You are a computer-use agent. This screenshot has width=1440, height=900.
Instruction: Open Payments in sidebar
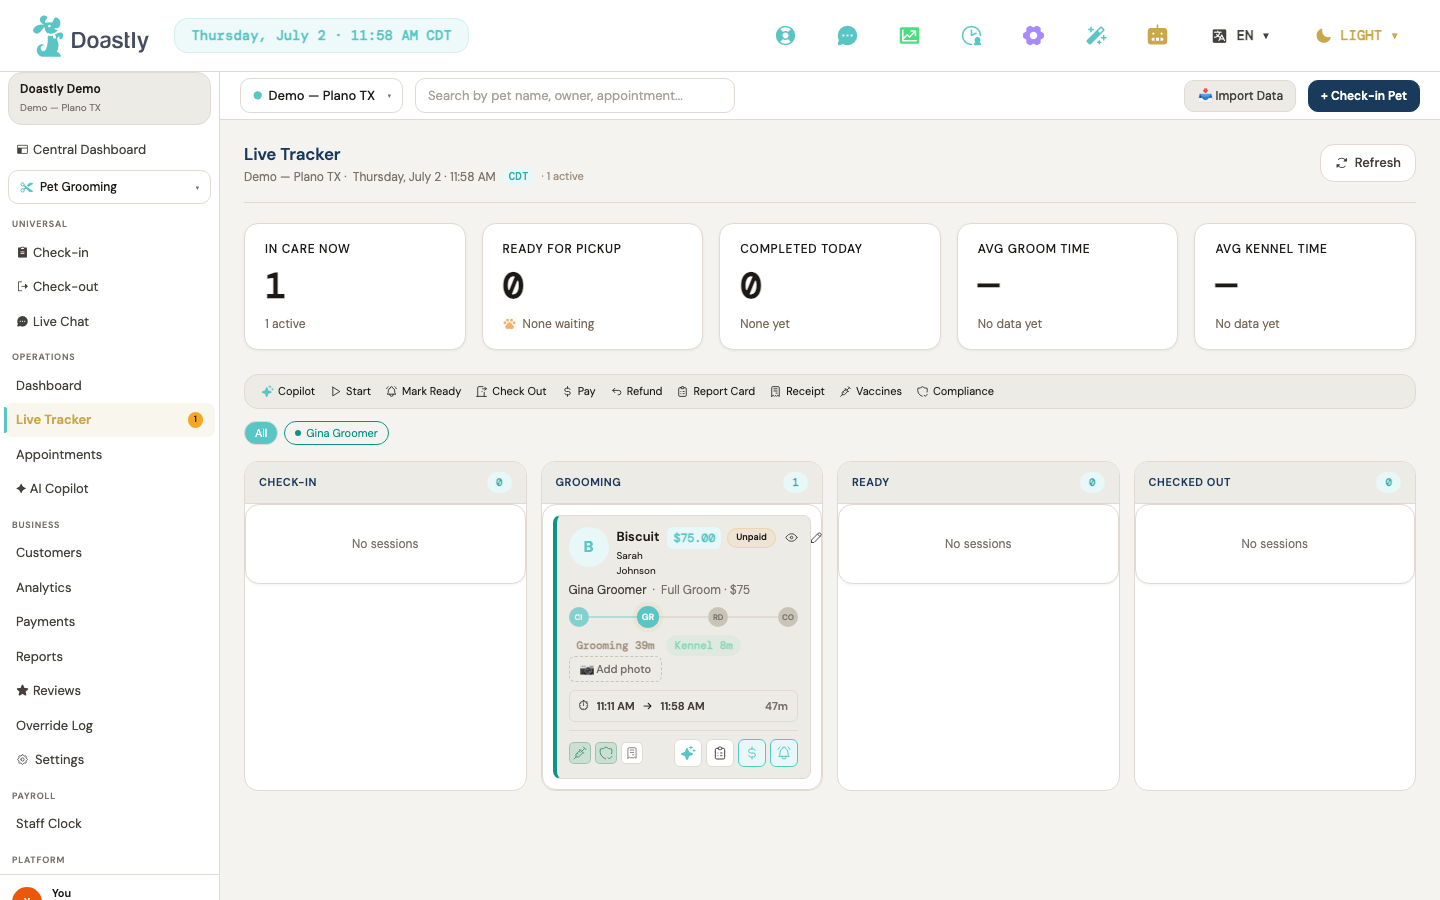coord(109,622)
